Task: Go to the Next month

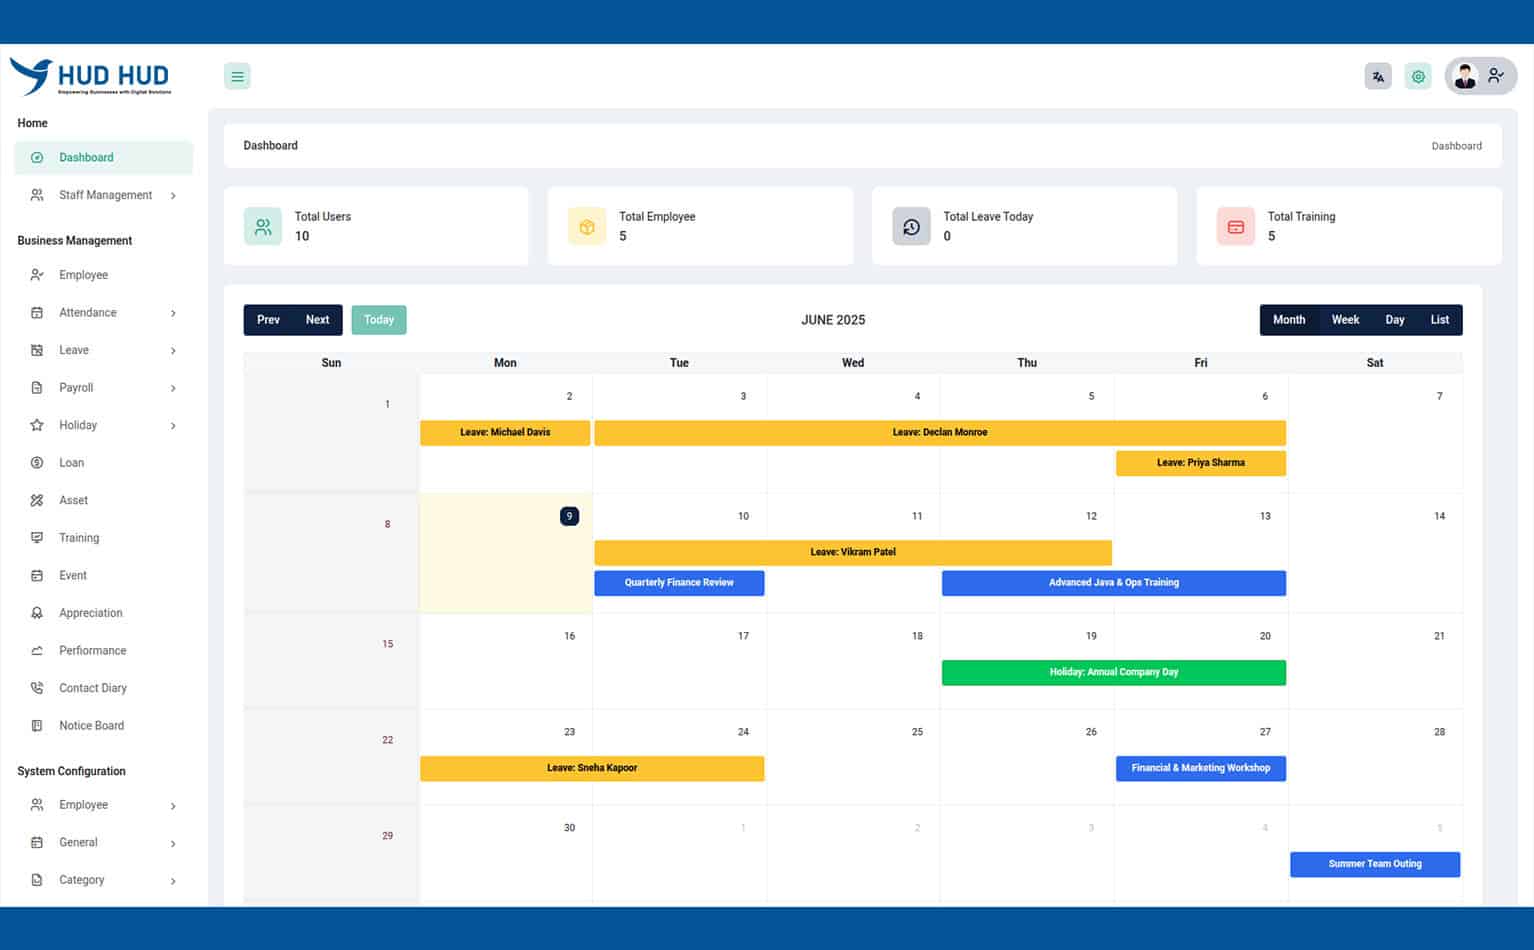Action: pos(317,320)
